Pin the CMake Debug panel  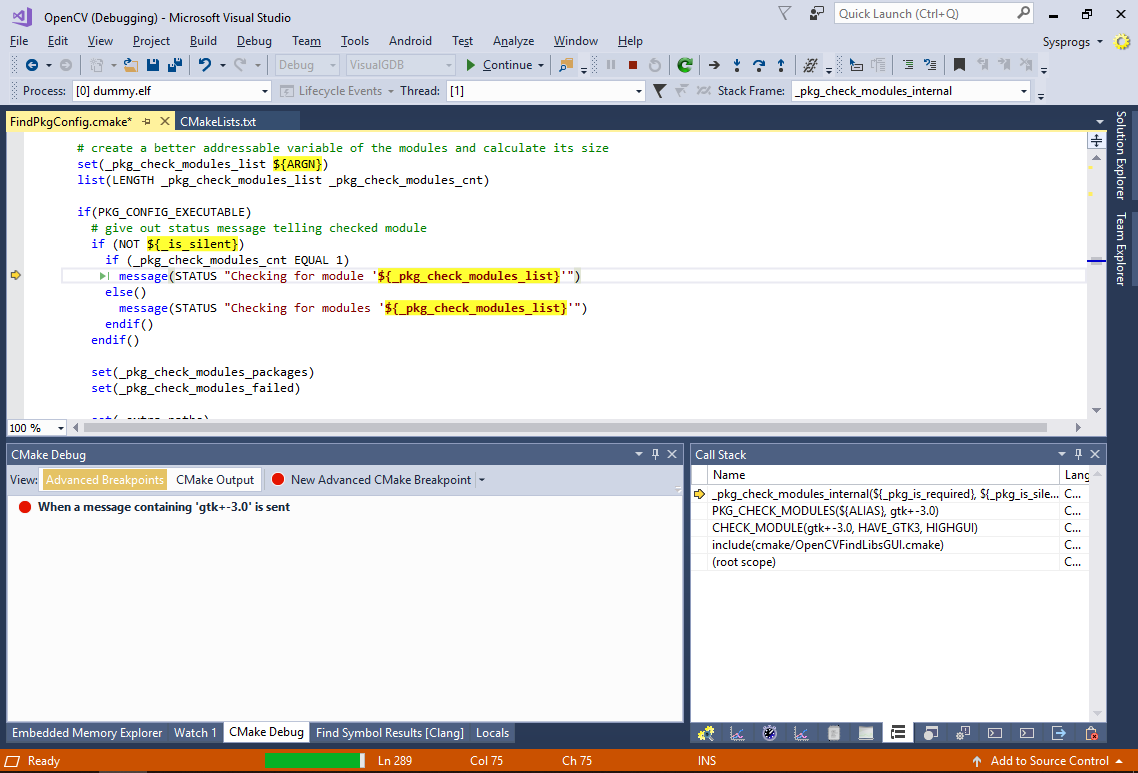(655, 454)
